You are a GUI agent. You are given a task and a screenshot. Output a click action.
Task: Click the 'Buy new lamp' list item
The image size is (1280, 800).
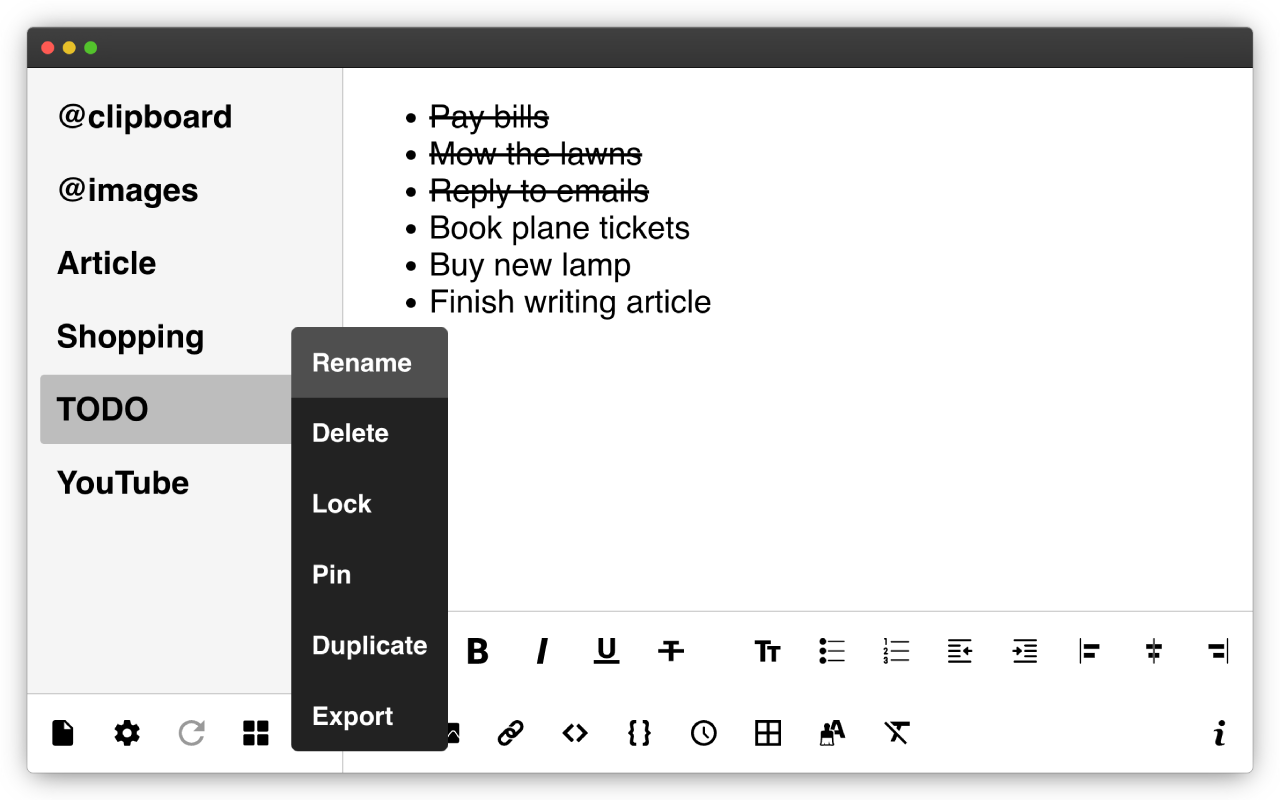click(x=530, y=265)
